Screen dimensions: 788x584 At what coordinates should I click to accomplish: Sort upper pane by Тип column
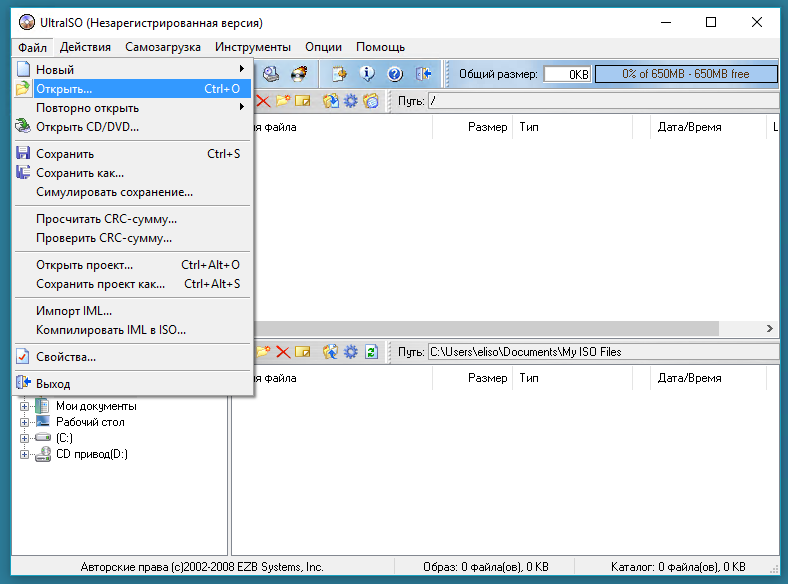[x=572, y=127]
